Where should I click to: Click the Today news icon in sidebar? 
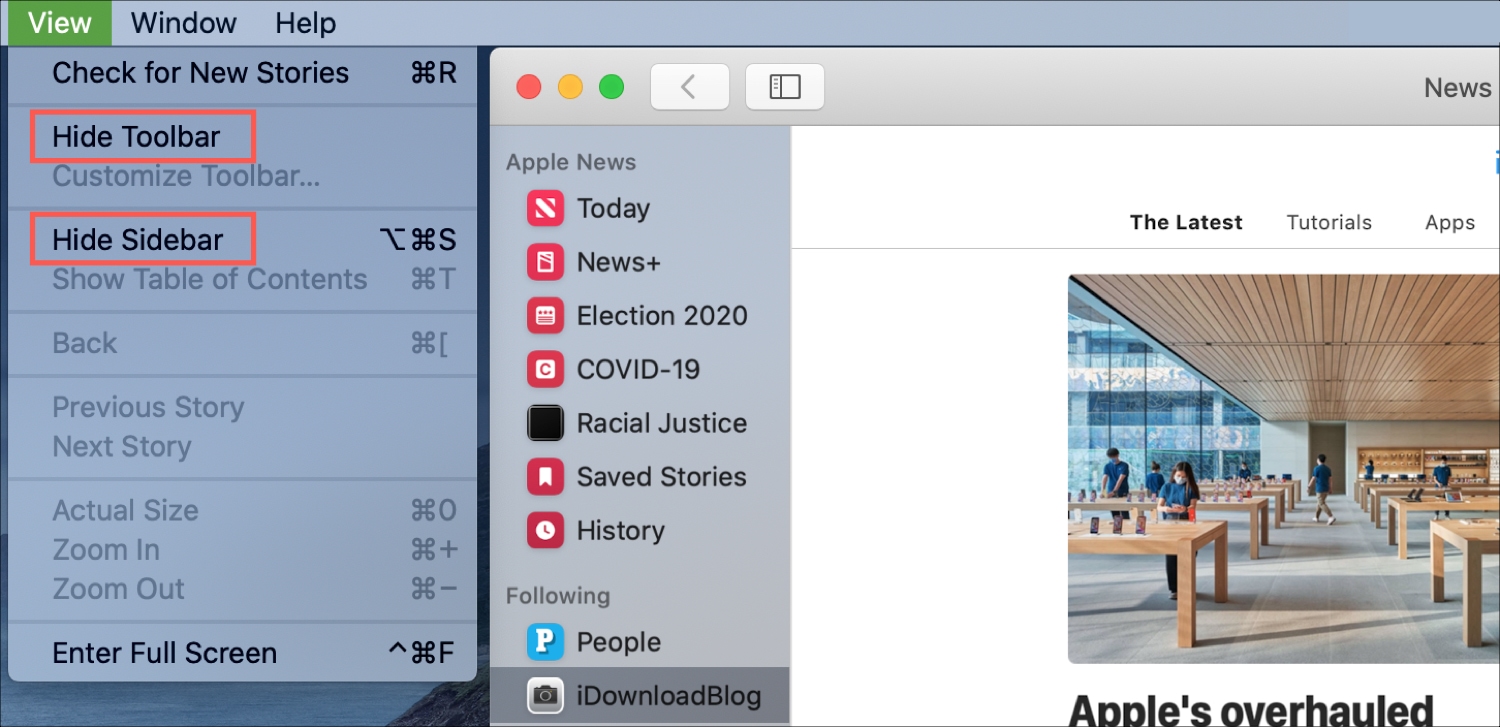point(546,209)
